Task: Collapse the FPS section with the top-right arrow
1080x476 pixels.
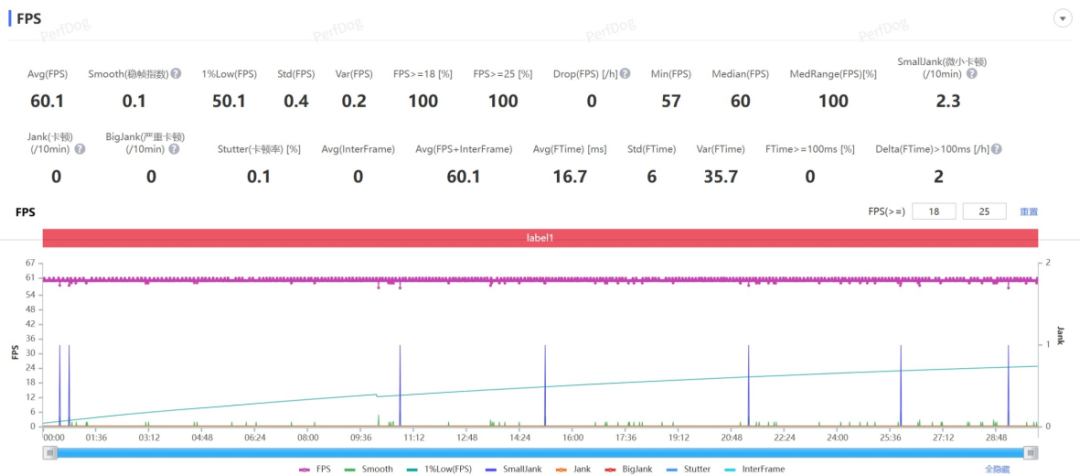Action: point(1062,19)
